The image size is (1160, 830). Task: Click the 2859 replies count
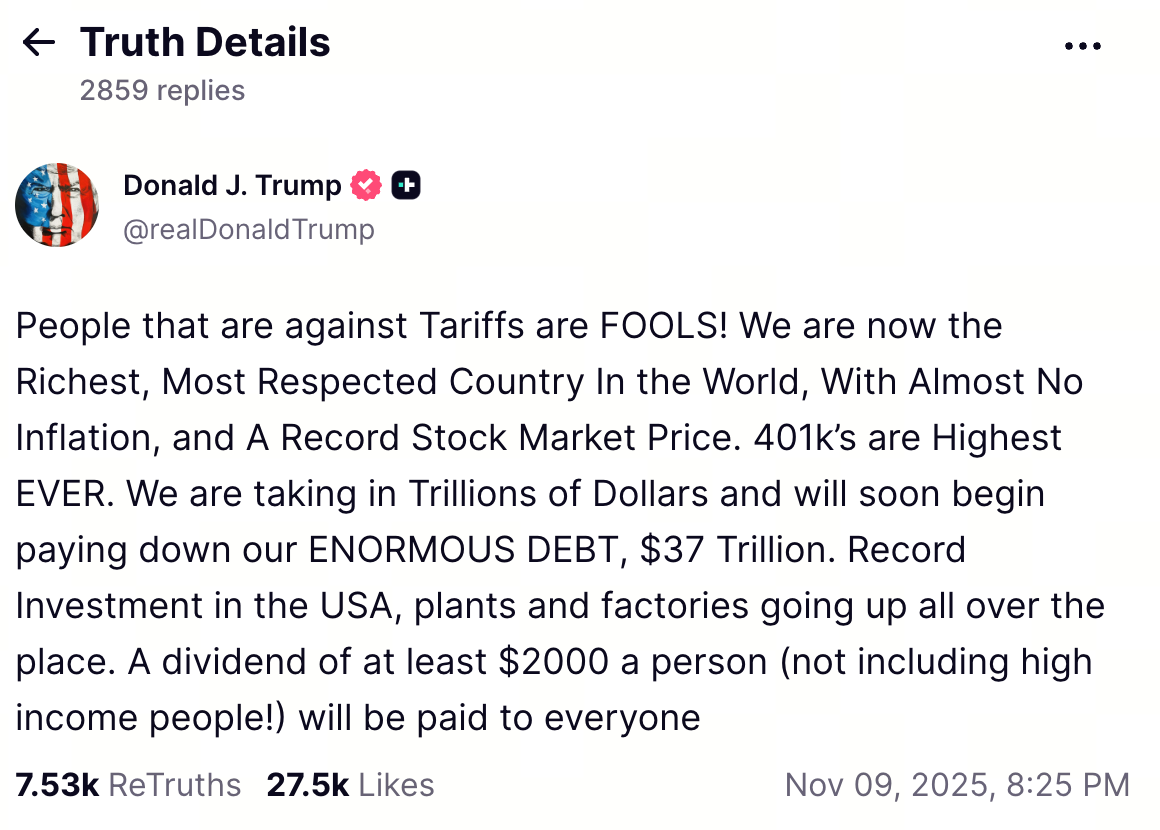tap(162, 91)
